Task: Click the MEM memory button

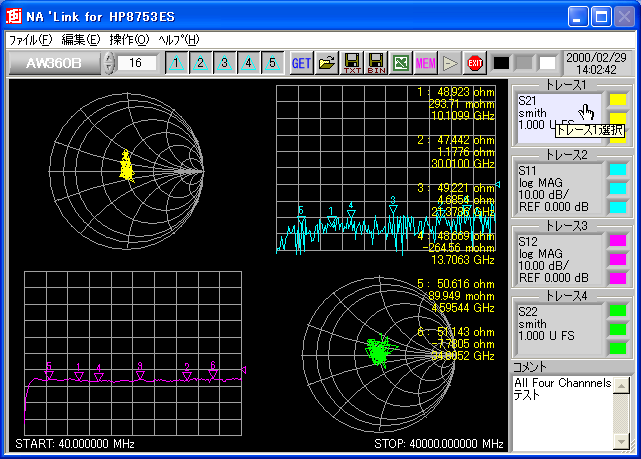Action: tap(426, 63)
